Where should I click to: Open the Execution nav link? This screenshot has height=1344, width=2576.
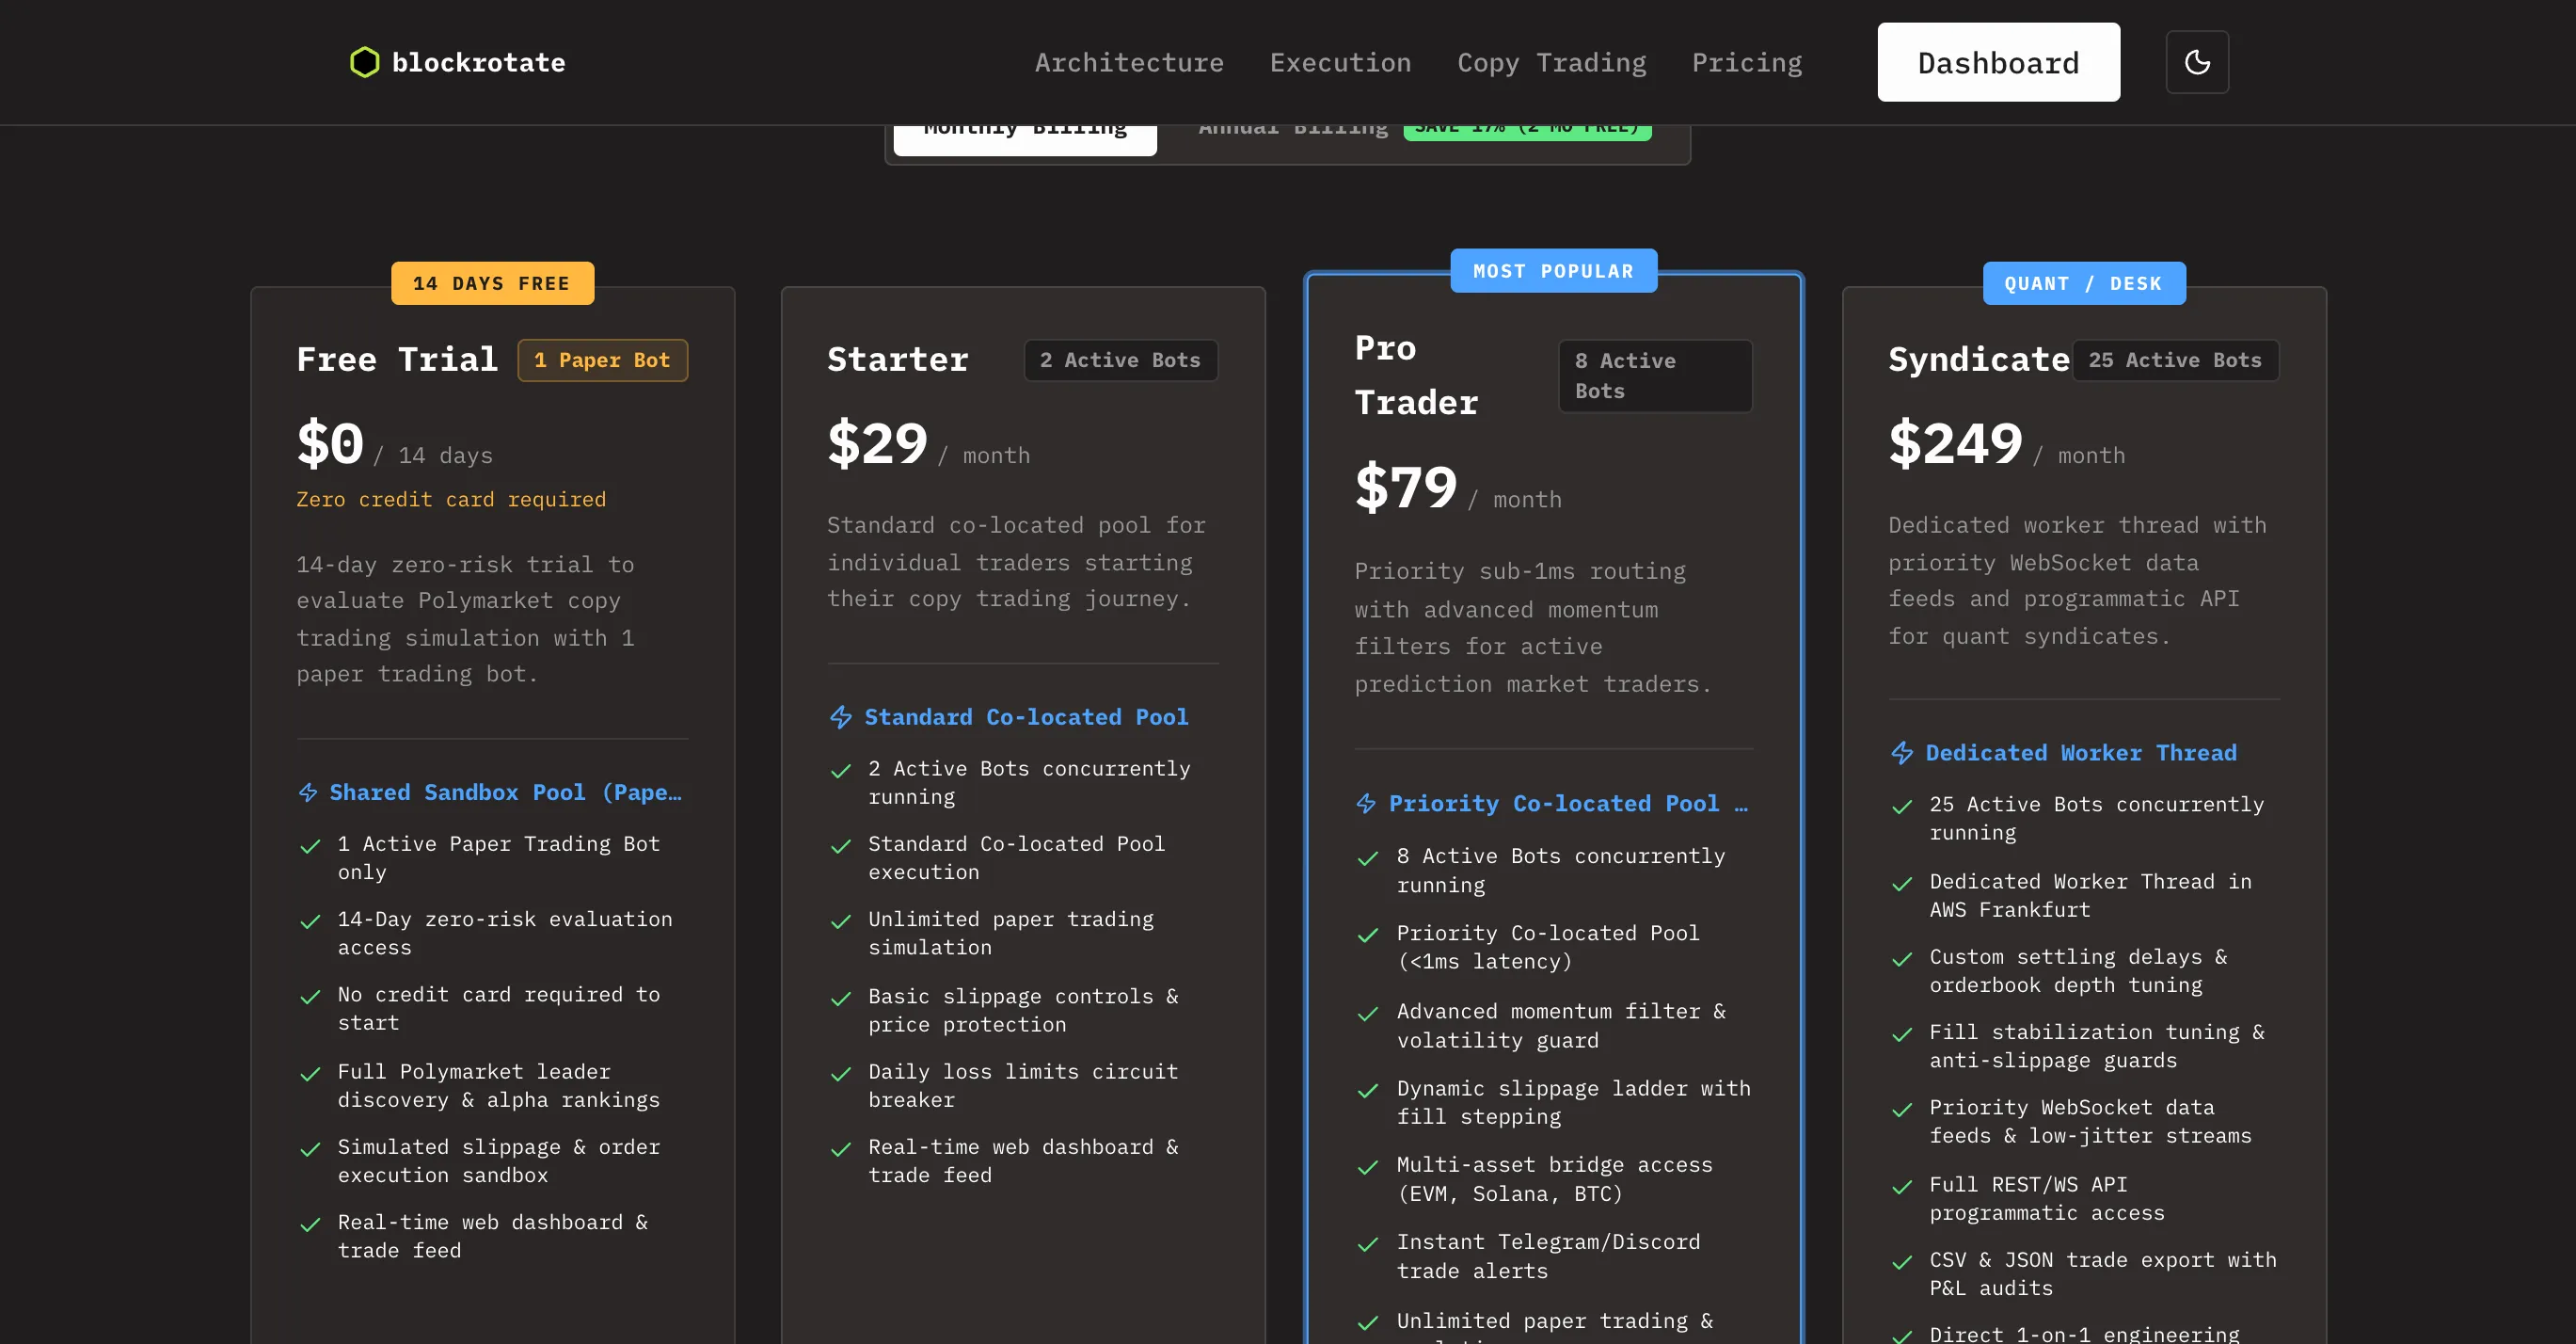click(1340, 62)
